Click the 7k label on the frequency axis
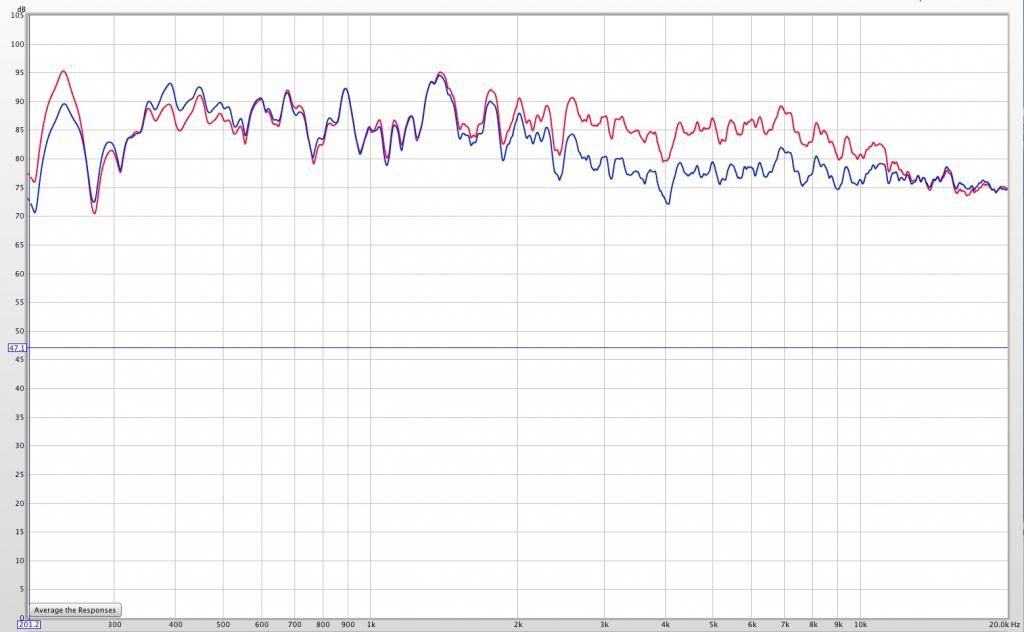 coord(785,625)
